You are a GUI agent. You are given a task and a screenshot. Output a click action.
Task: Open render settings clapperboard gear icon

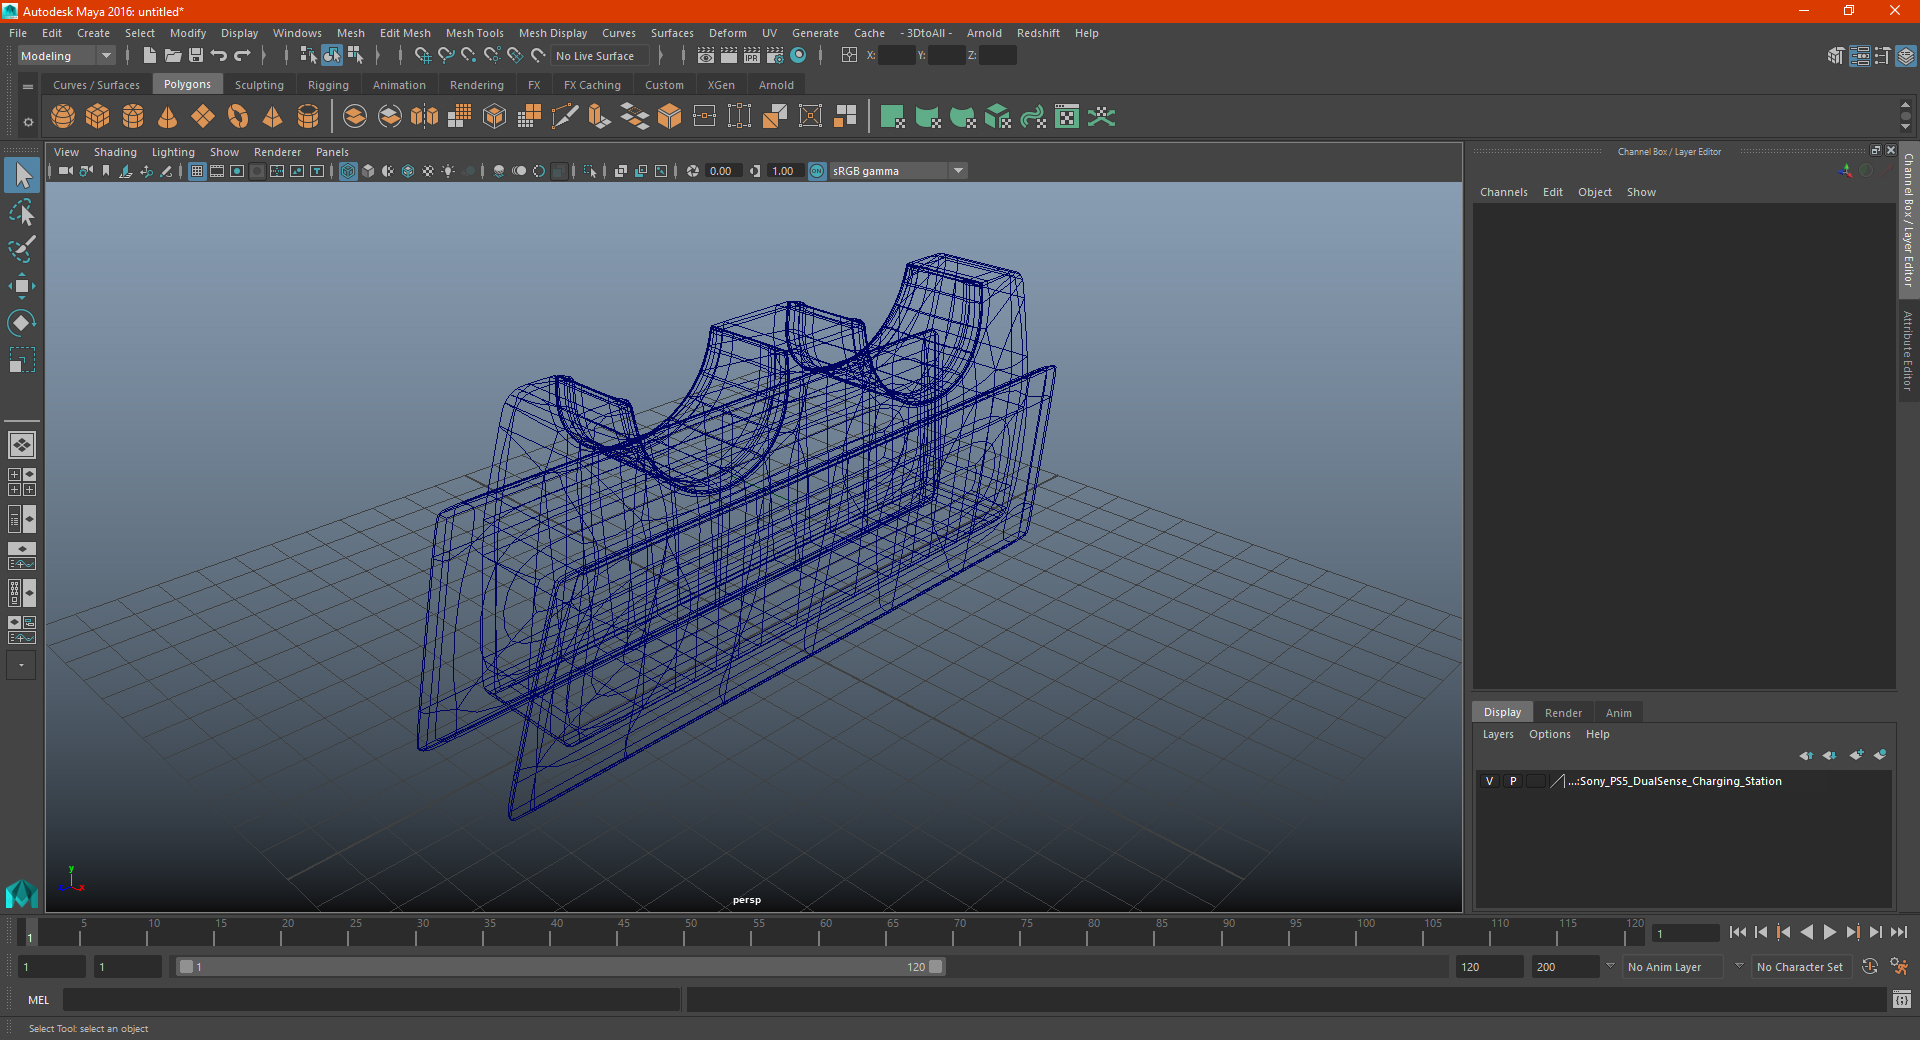tap(775, 56)
